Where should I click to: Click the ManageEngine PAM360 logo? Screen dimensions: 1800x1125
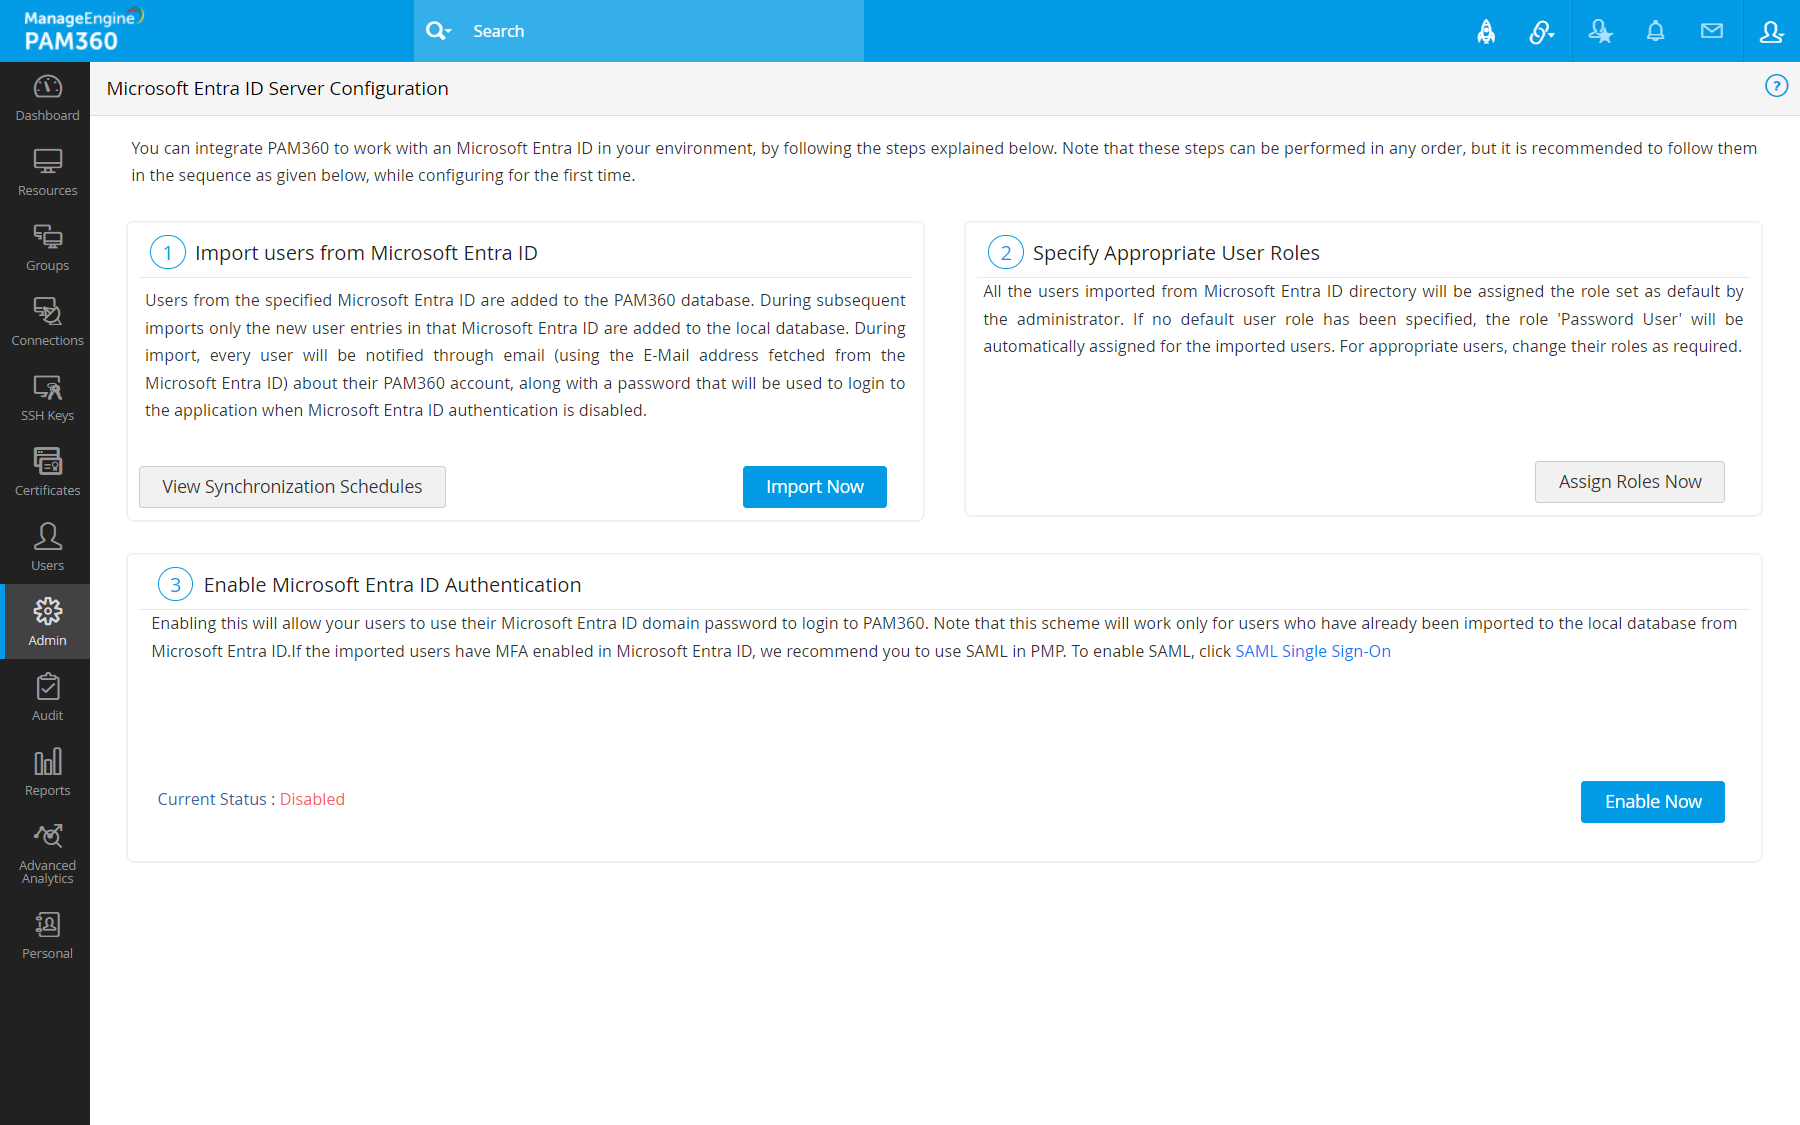(84, 30)
